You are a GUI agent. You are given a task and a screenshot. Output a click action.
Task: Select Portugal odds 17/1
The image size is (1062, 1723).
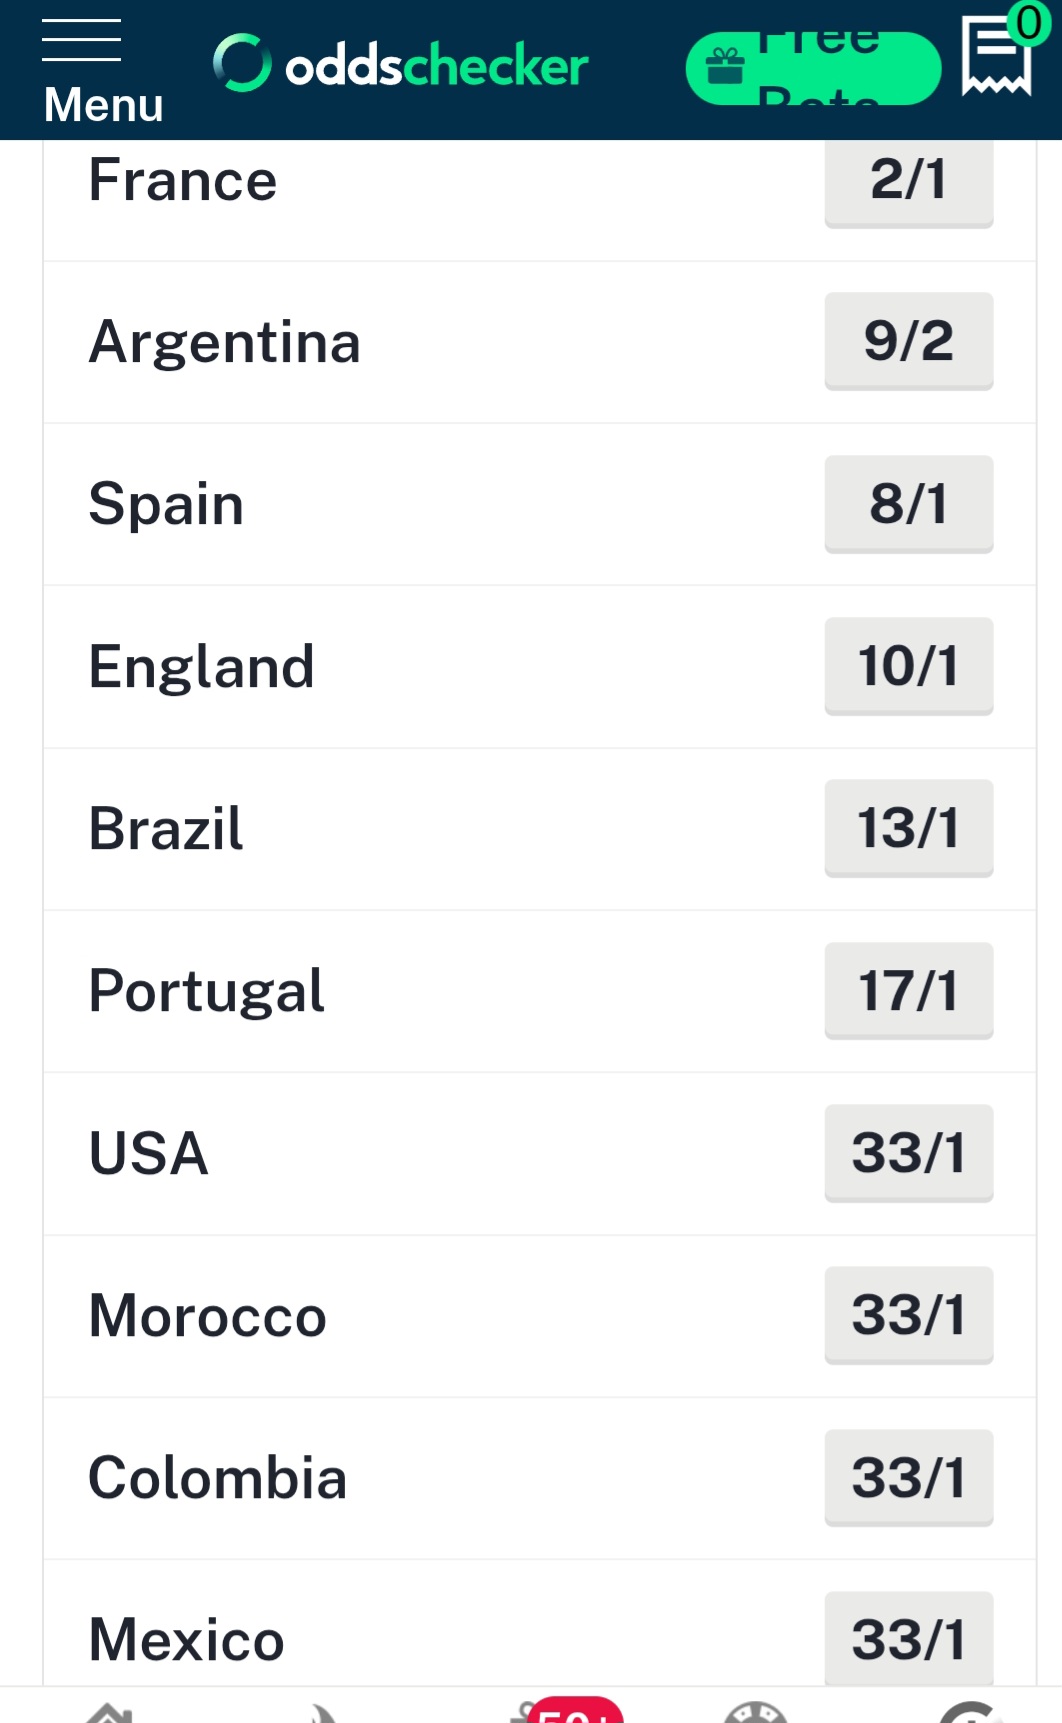[908, 991]
